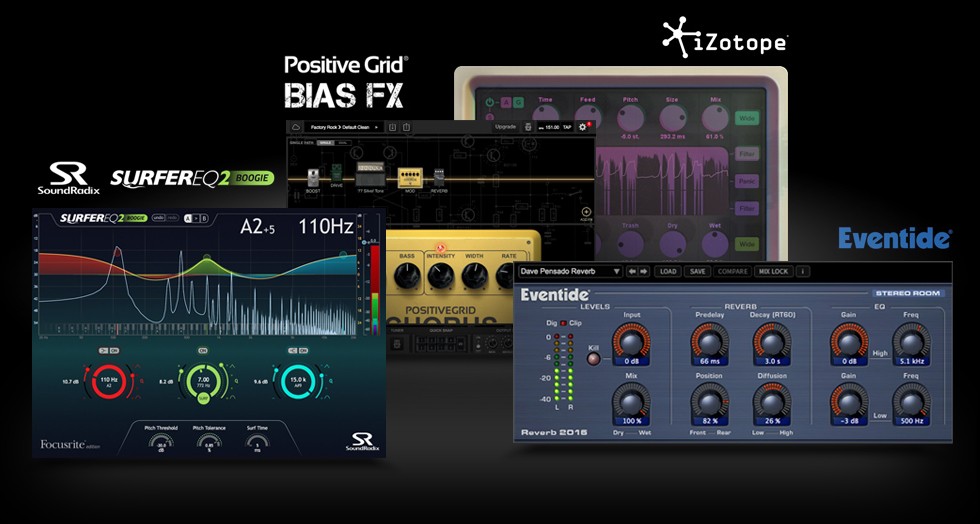Screen dimensions: 980x524
Task: Click the TAP tempo button
Action: pyautogui.click(x=567, y=127)
